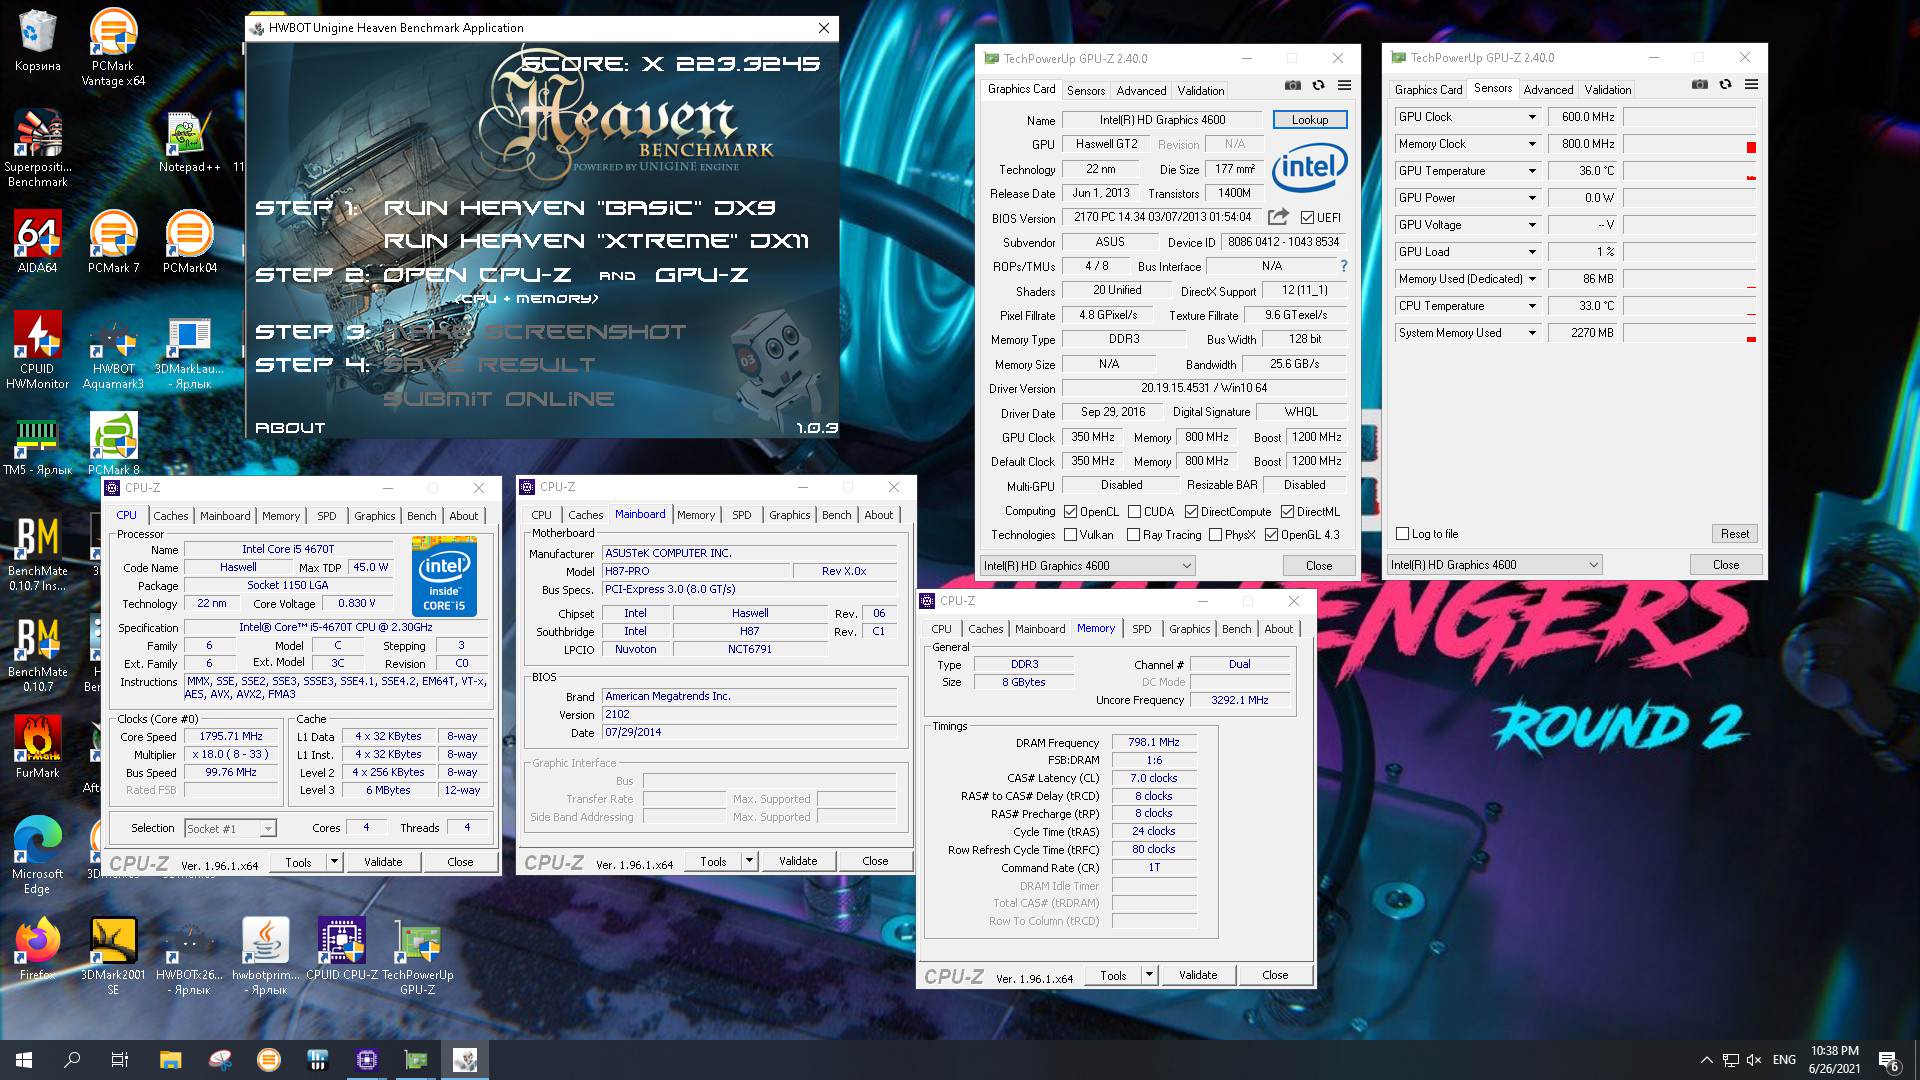Toggle the DirectML checkbox
Viewport: 1920px width, 1080px height.
pos(1287,512)
